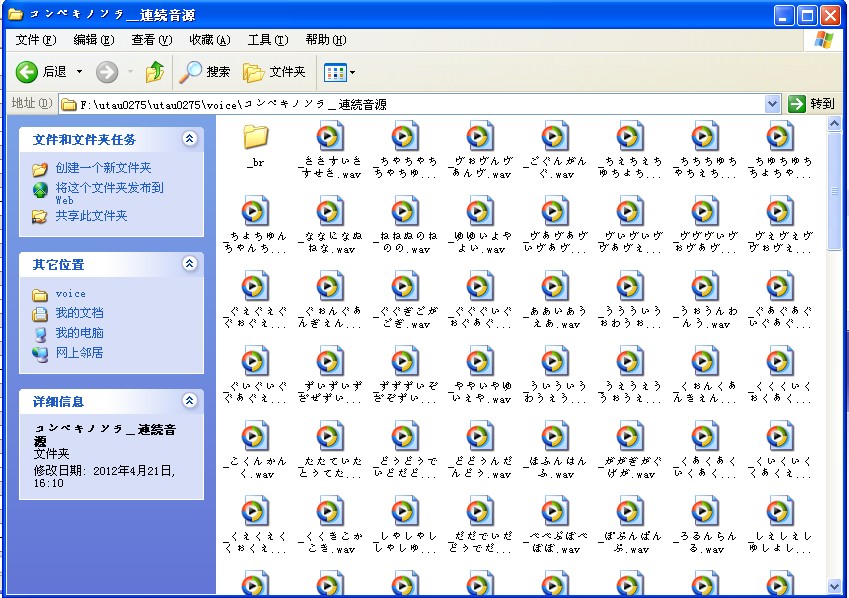This screenshot has width=849, height=598.
Task: Collapse the 其它位置 panel
Action: (x=190, y=264)
